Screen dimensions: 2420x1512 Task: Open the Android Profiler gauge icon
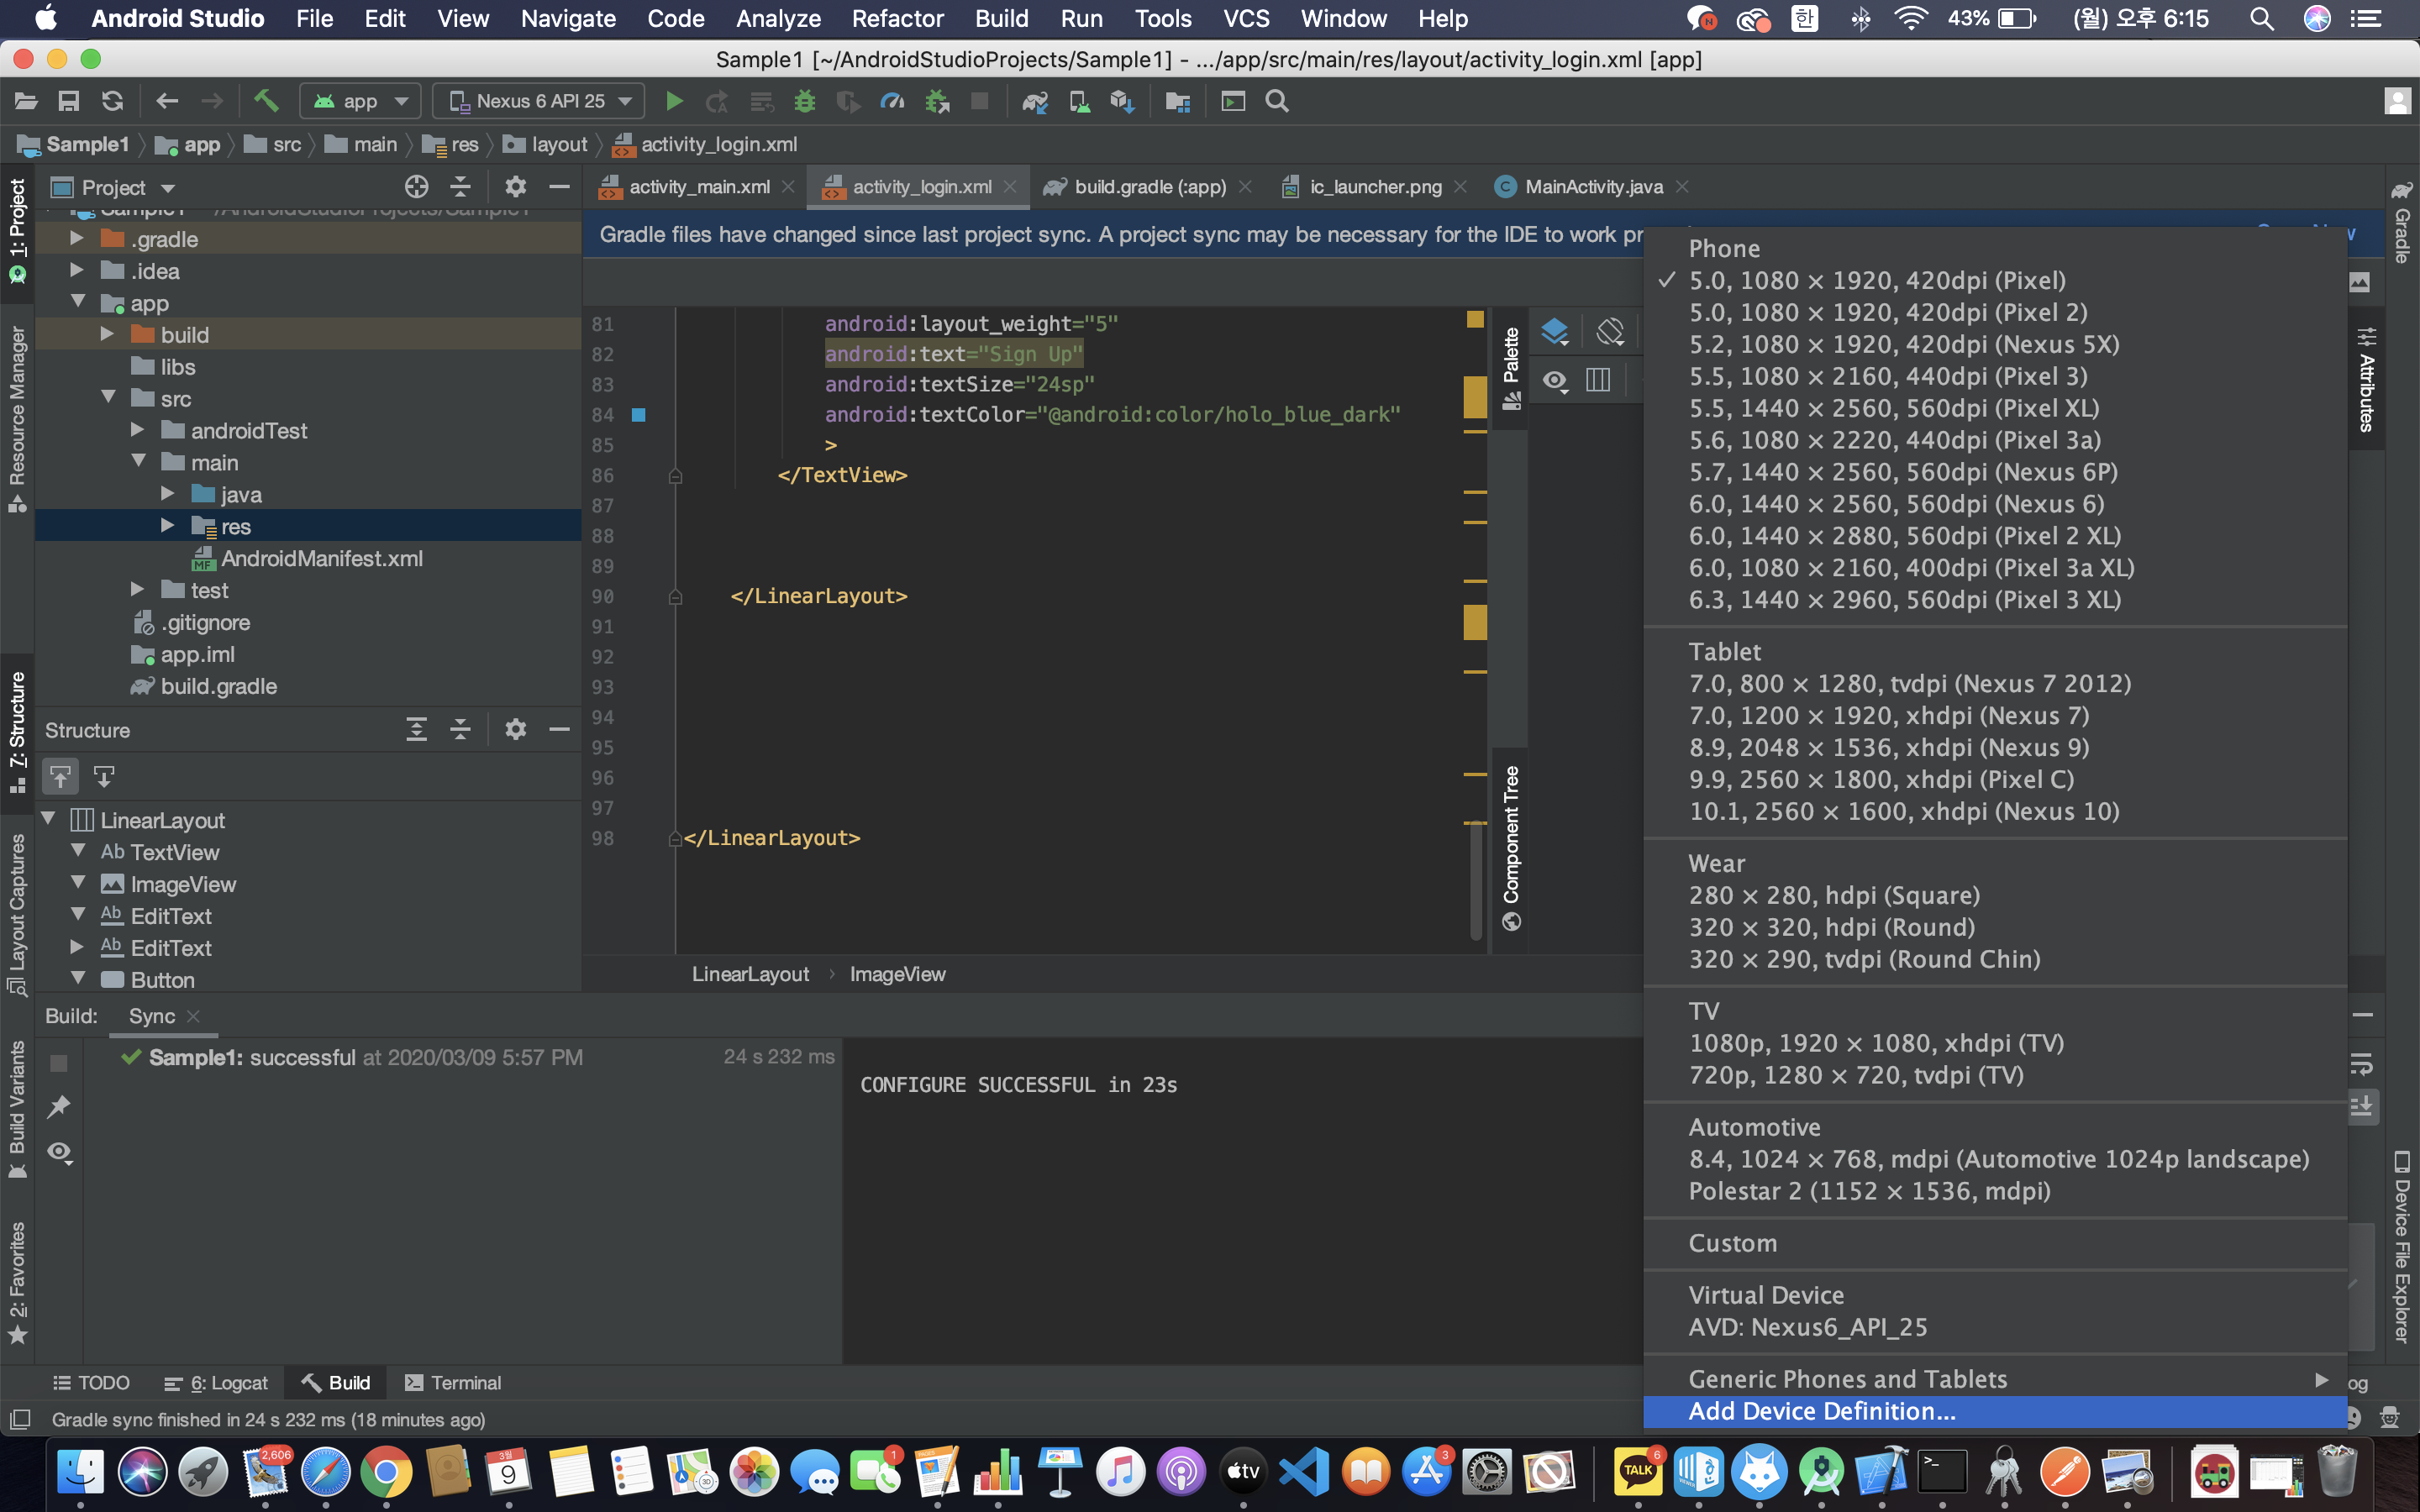892,101
